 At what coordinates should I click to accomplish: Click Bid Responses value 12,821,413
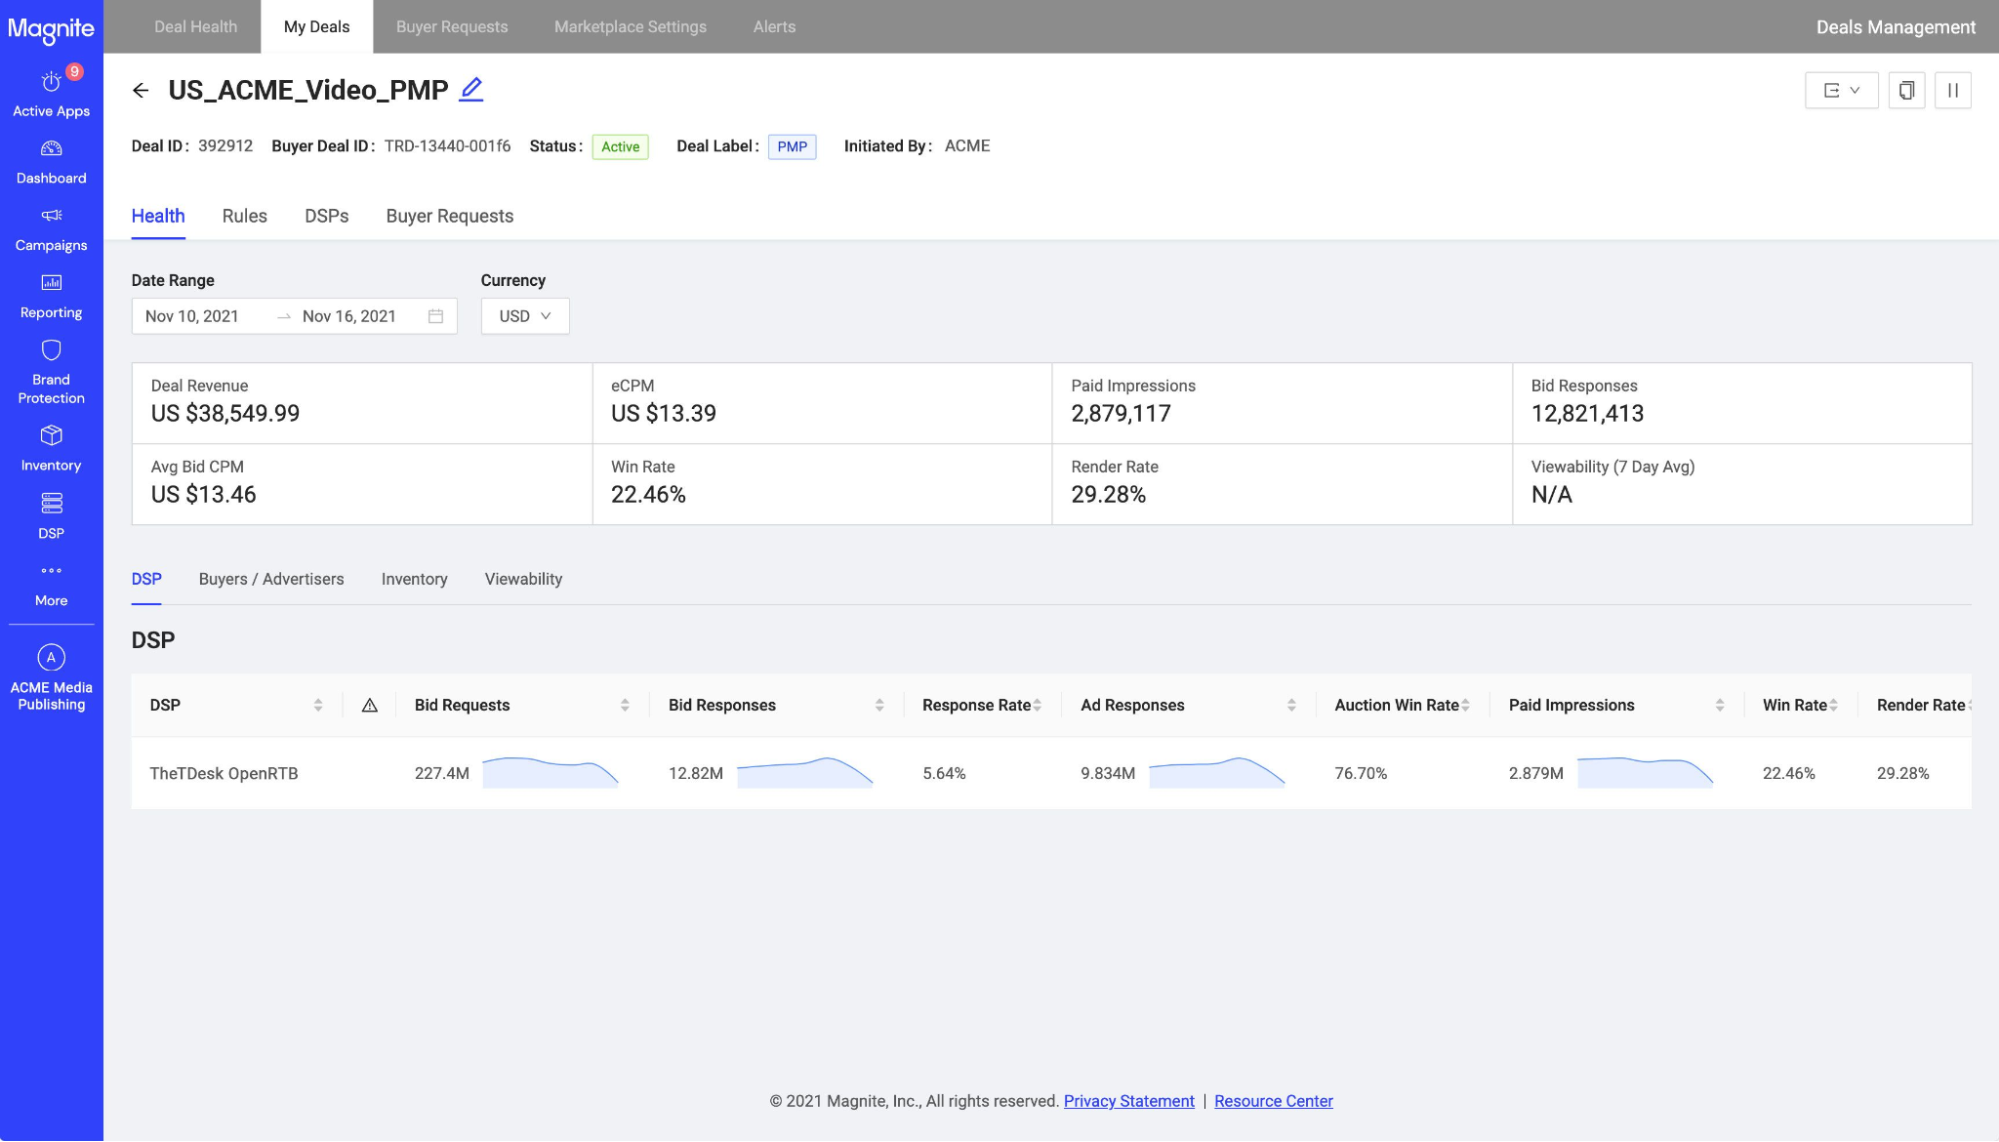click(1587, 414)
